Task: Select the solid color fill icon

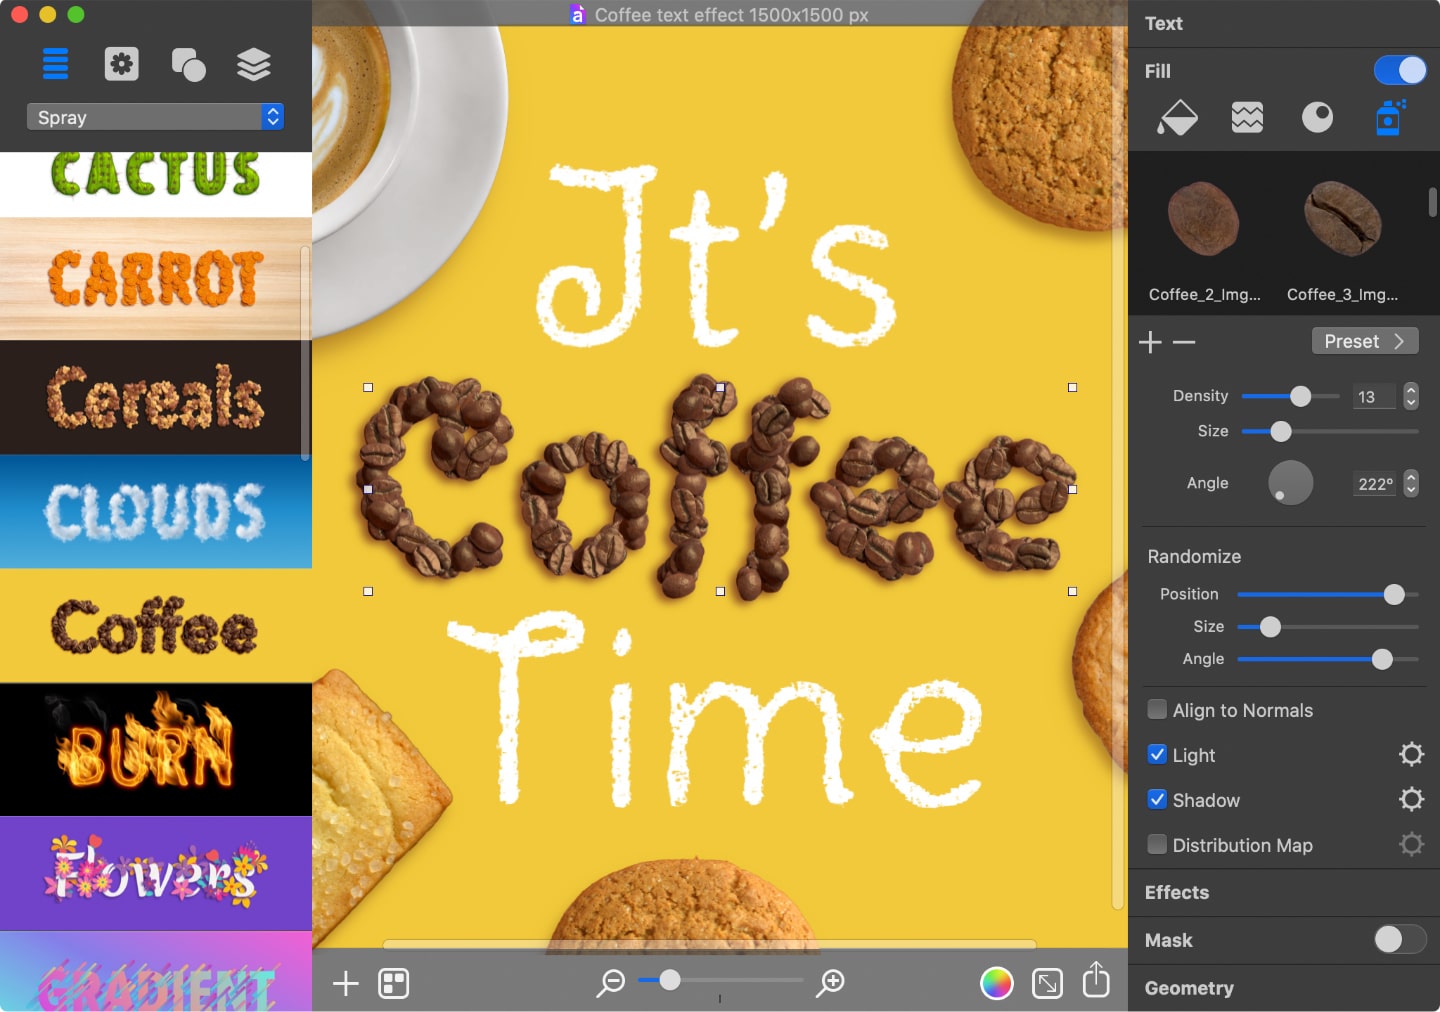Action: [1176, 117]
